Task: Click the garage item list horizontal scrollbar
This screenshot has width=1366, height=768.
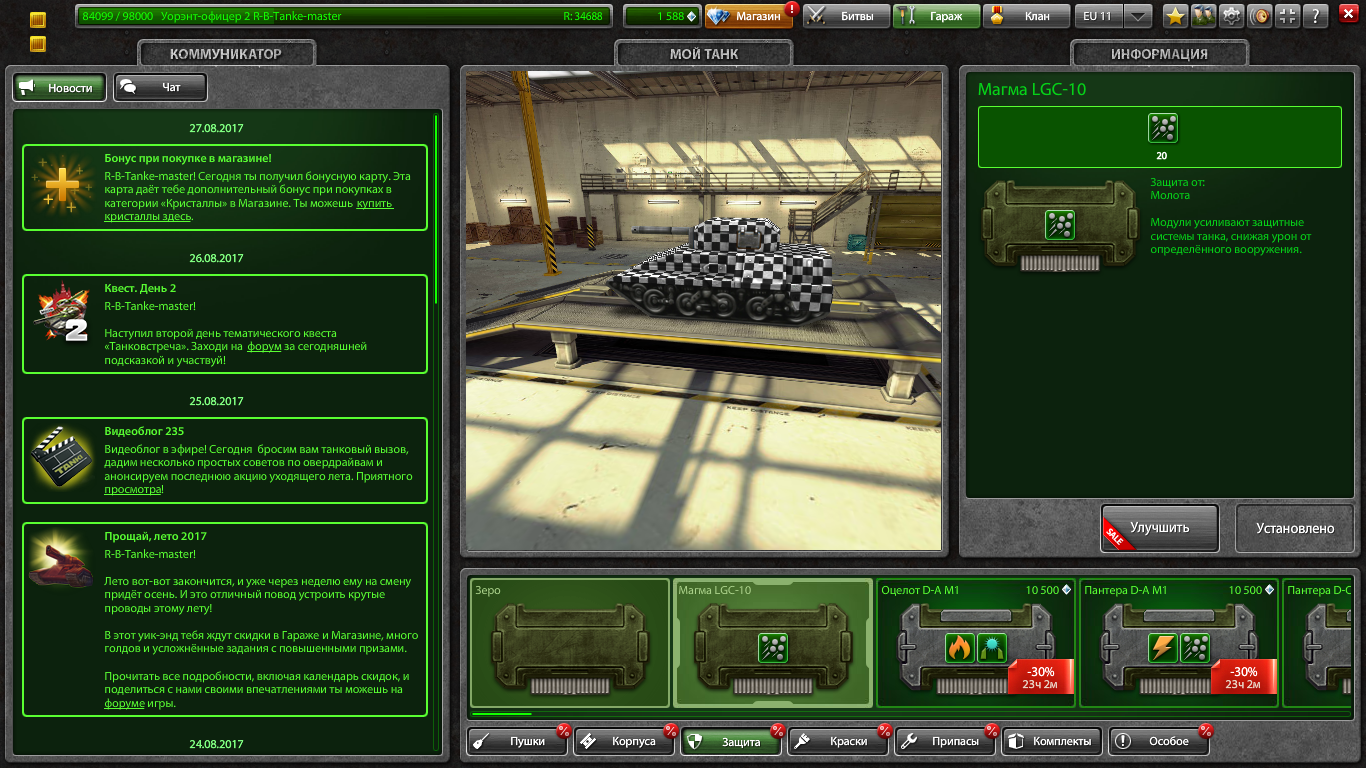Action: click(502, 714)
